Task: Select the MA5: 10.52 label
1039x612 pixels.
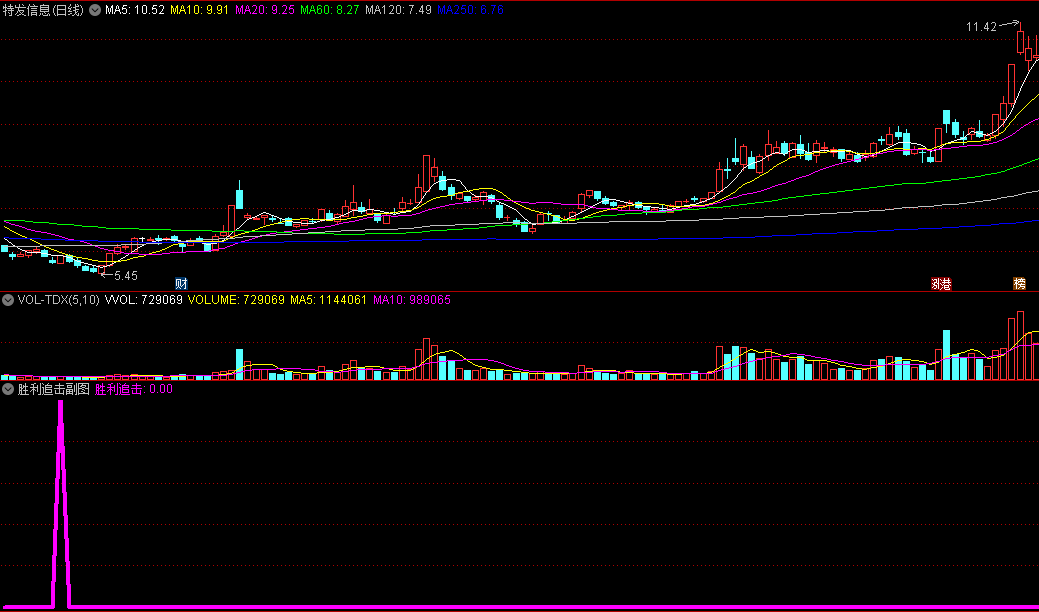Action: coord(135,10)
